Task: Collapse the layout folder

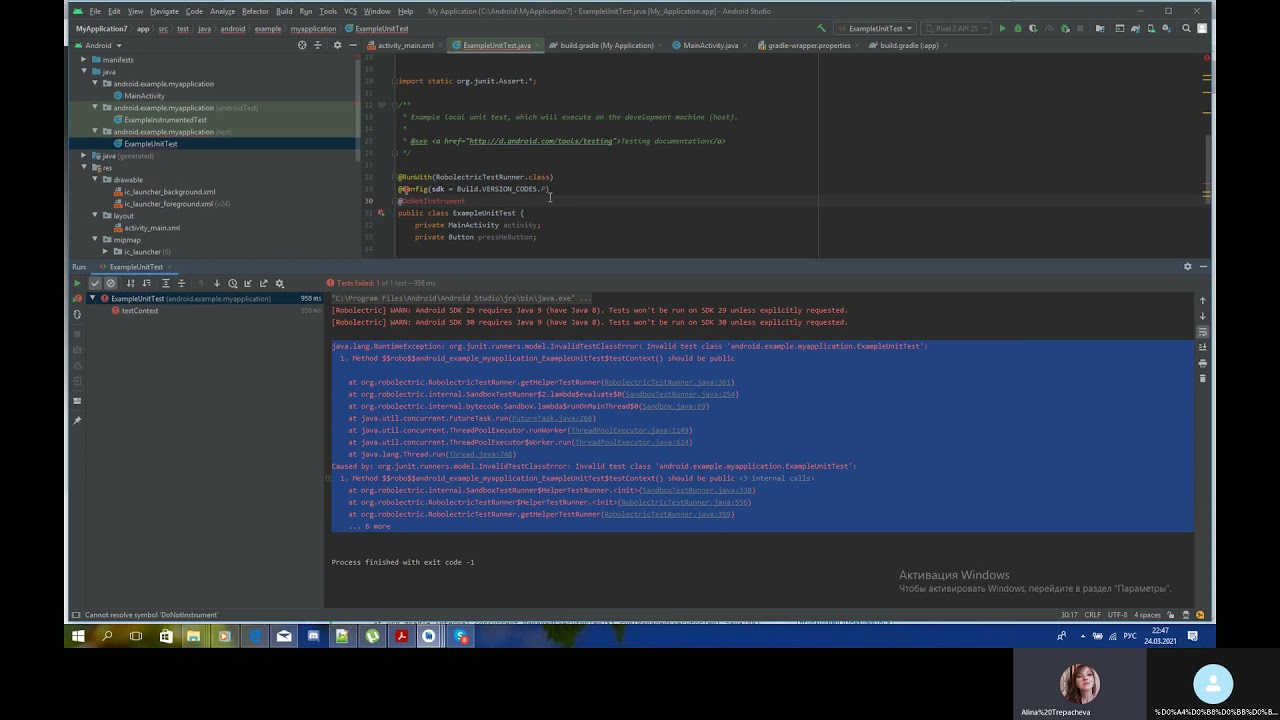Action: pos(95,216)
